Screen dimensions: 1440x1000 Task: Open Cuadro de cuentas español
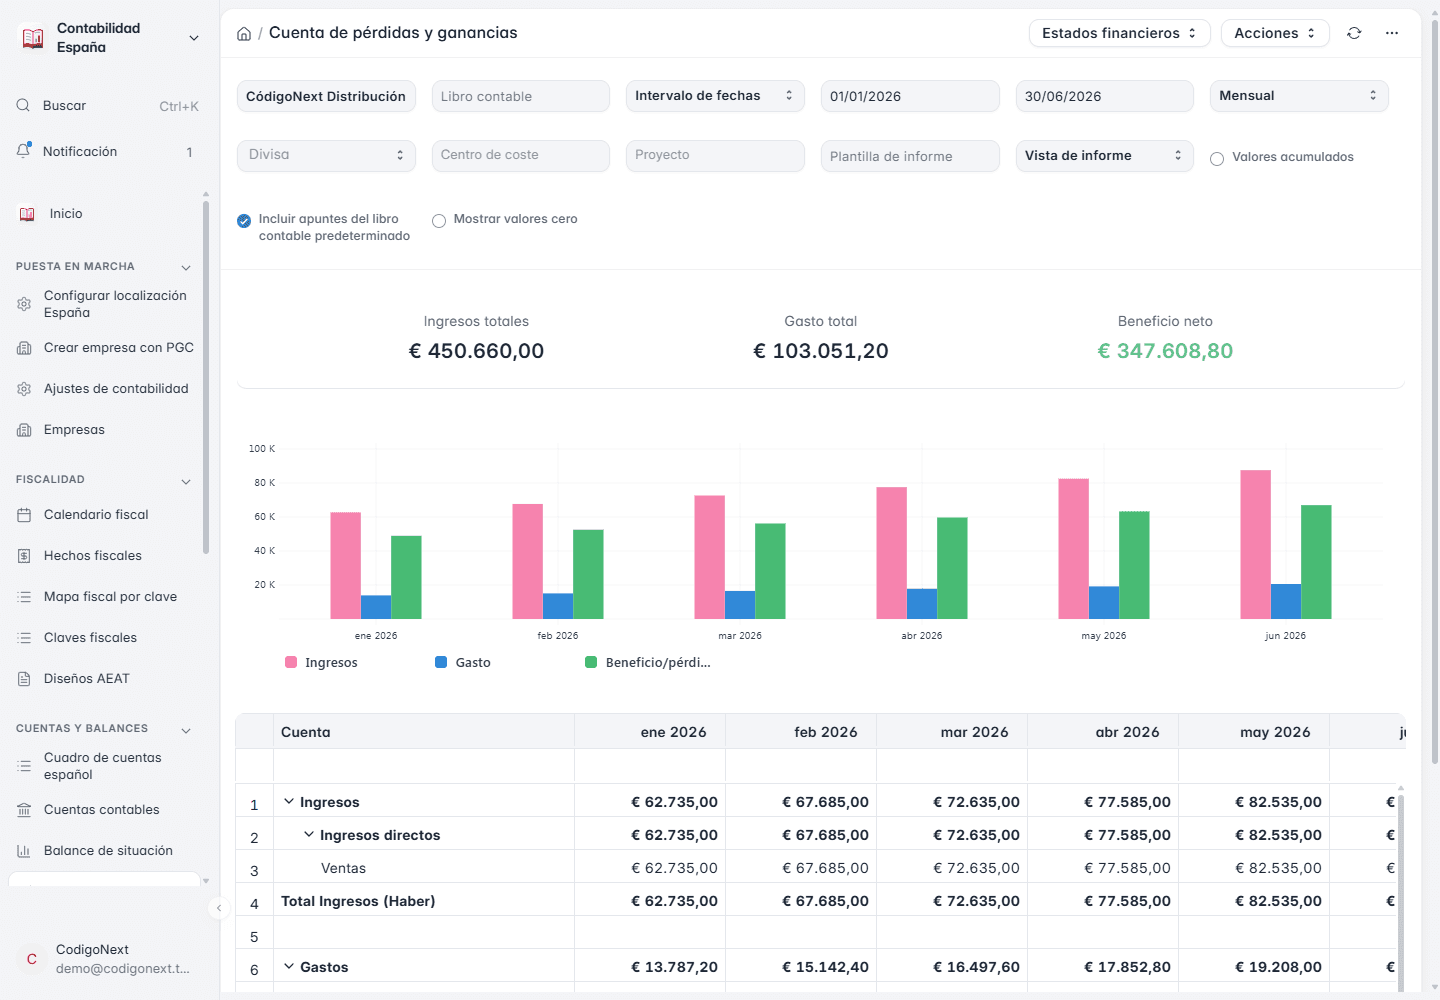coord(104,766)
